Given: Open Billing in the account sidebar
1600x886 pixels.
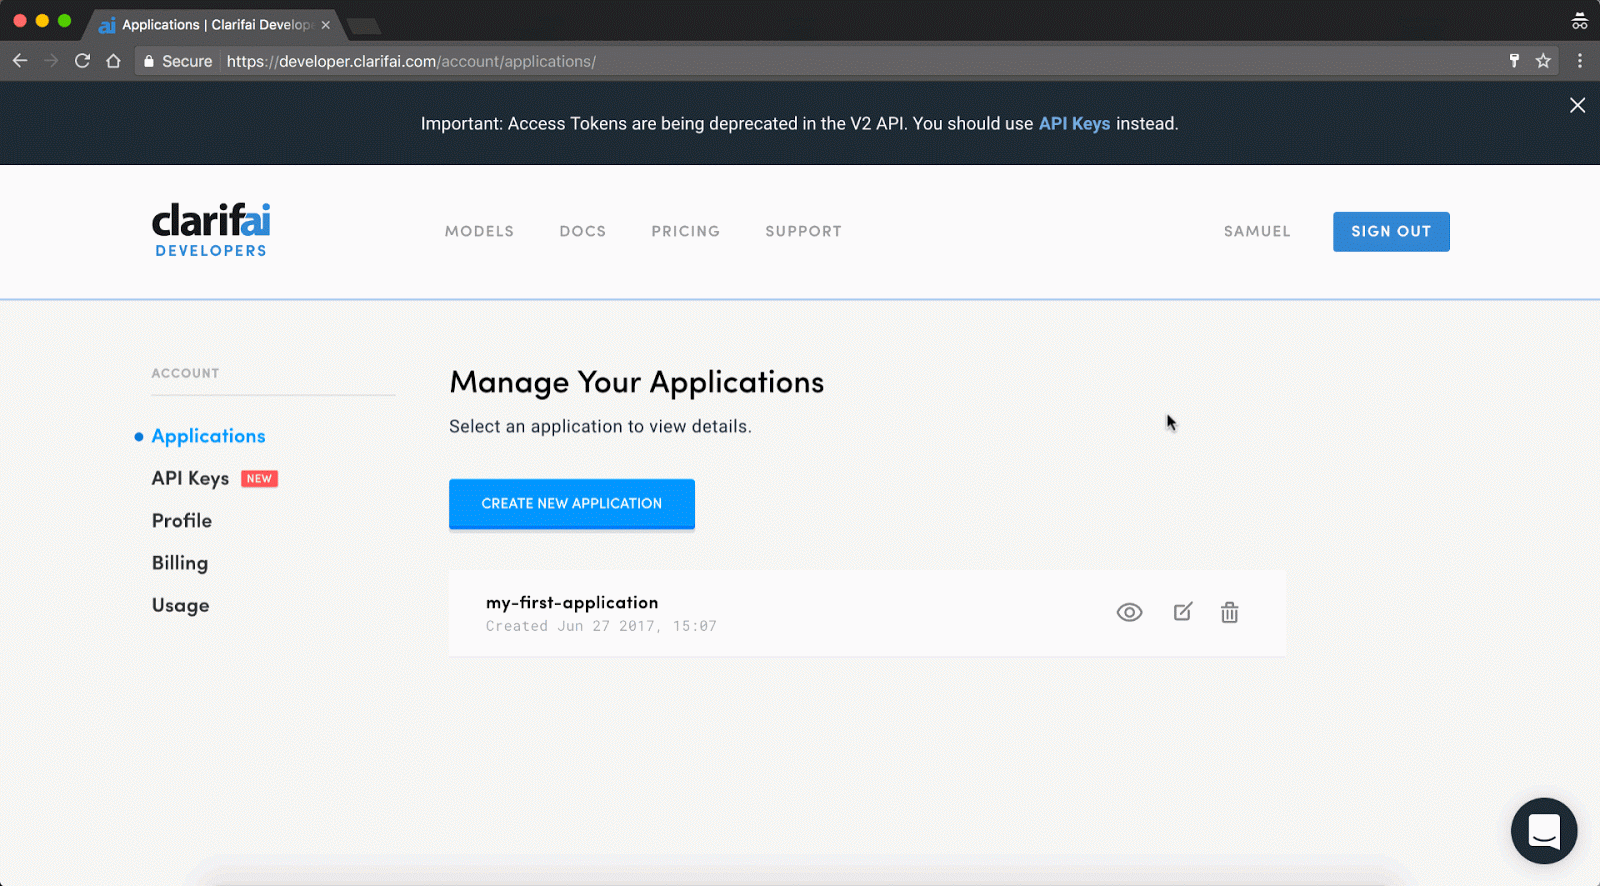Looking at the screenshot, I should coord(180,563).
